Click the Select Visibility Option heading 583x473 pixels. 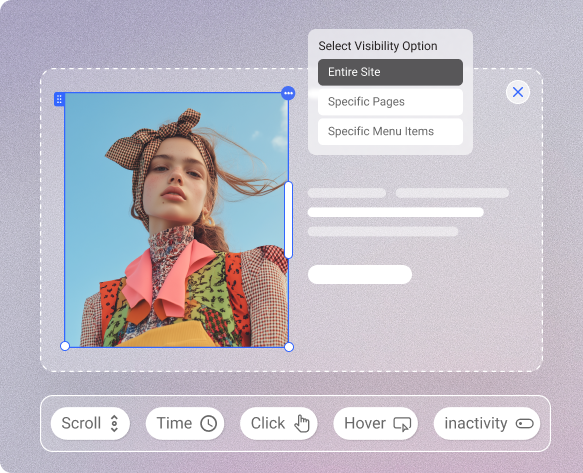pyautogui.click(x=378, y=46)
